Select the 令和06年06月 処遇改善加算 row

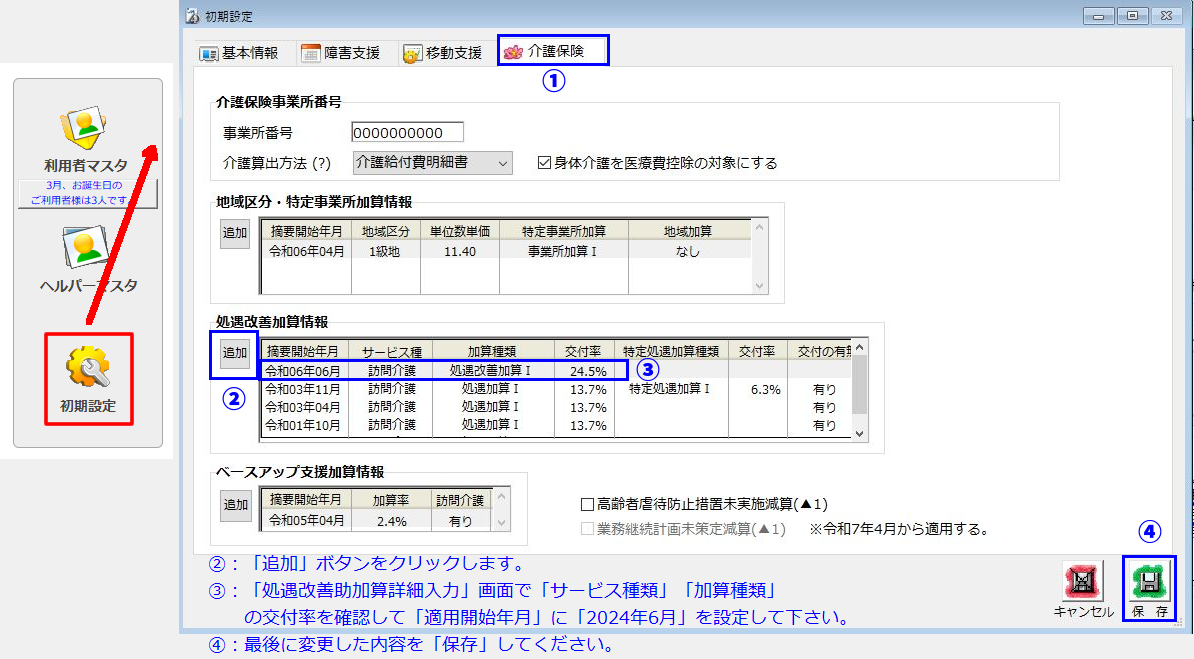440,370
